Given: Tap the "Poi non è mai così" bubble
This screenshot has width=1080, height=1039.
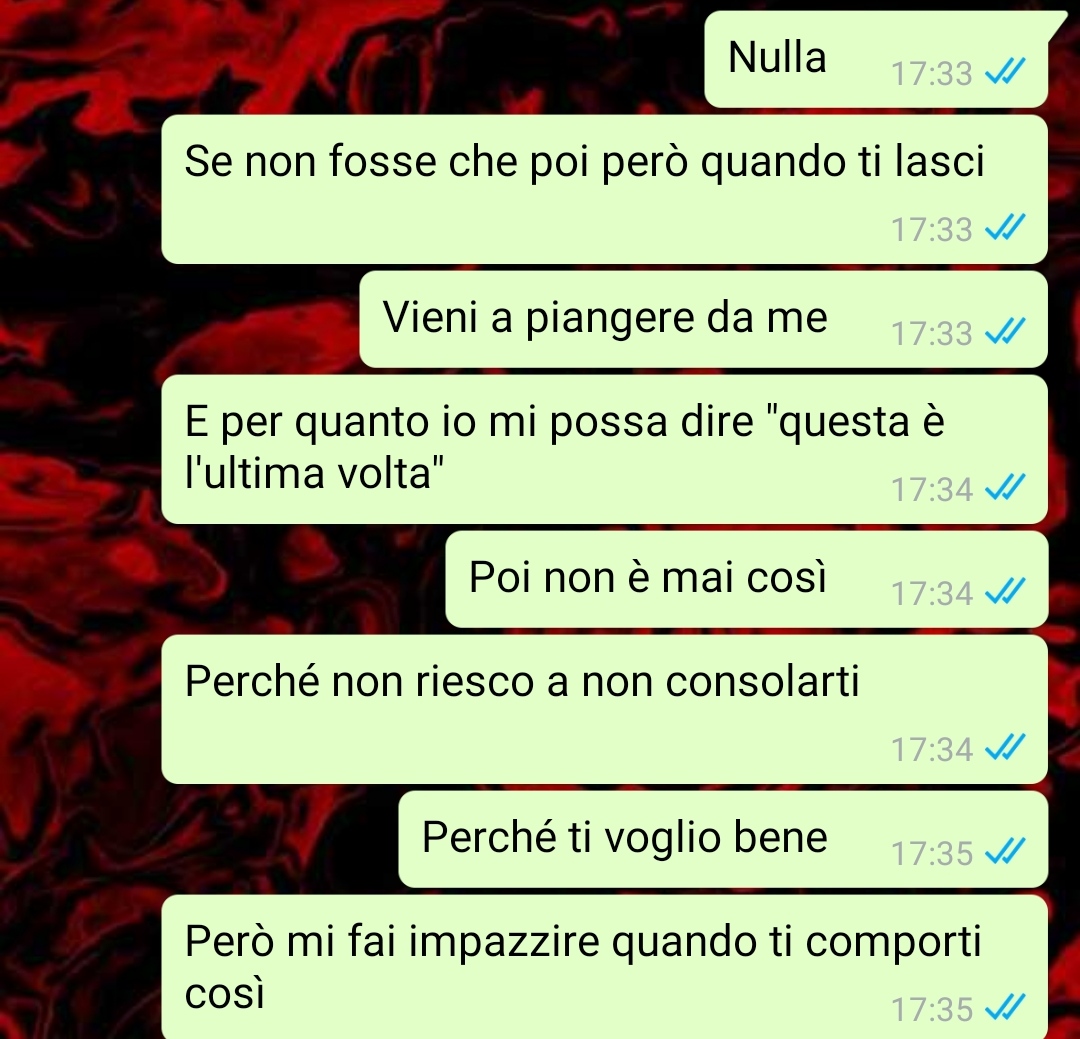Looking at the screenshot, I should point(747,579).
